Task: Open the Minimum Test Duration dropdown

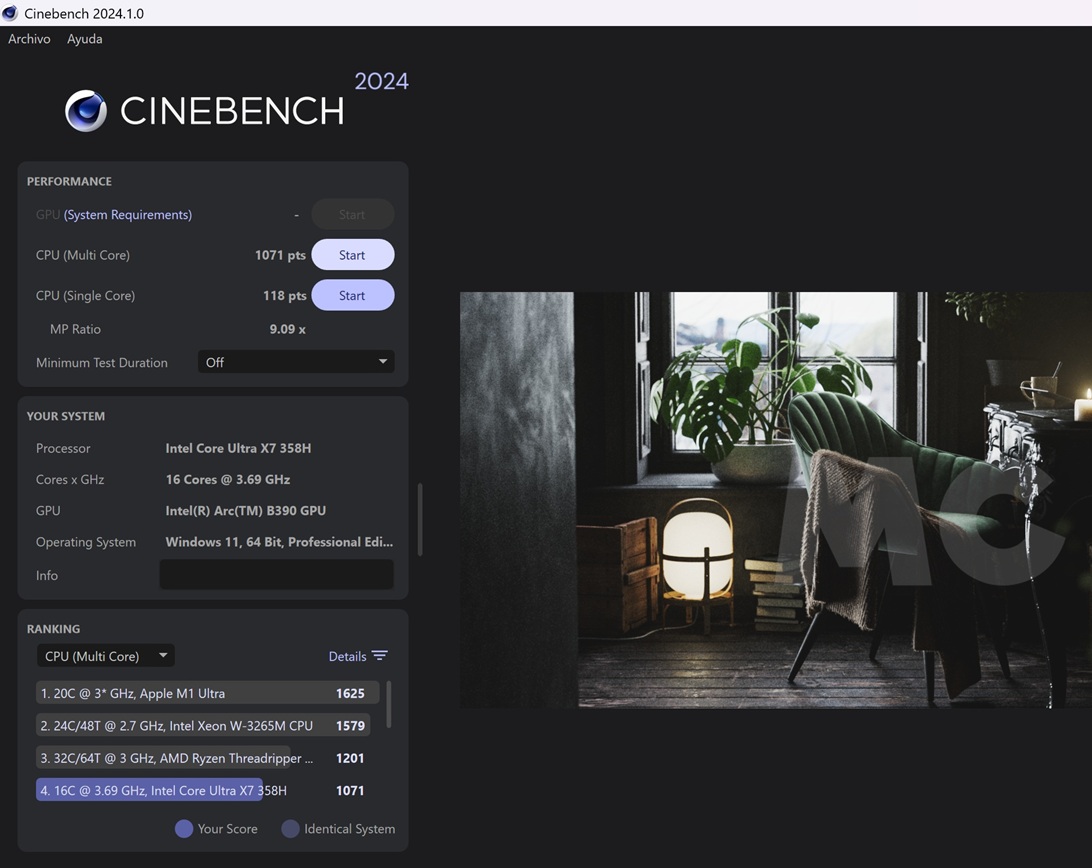Action: point(296,362)
